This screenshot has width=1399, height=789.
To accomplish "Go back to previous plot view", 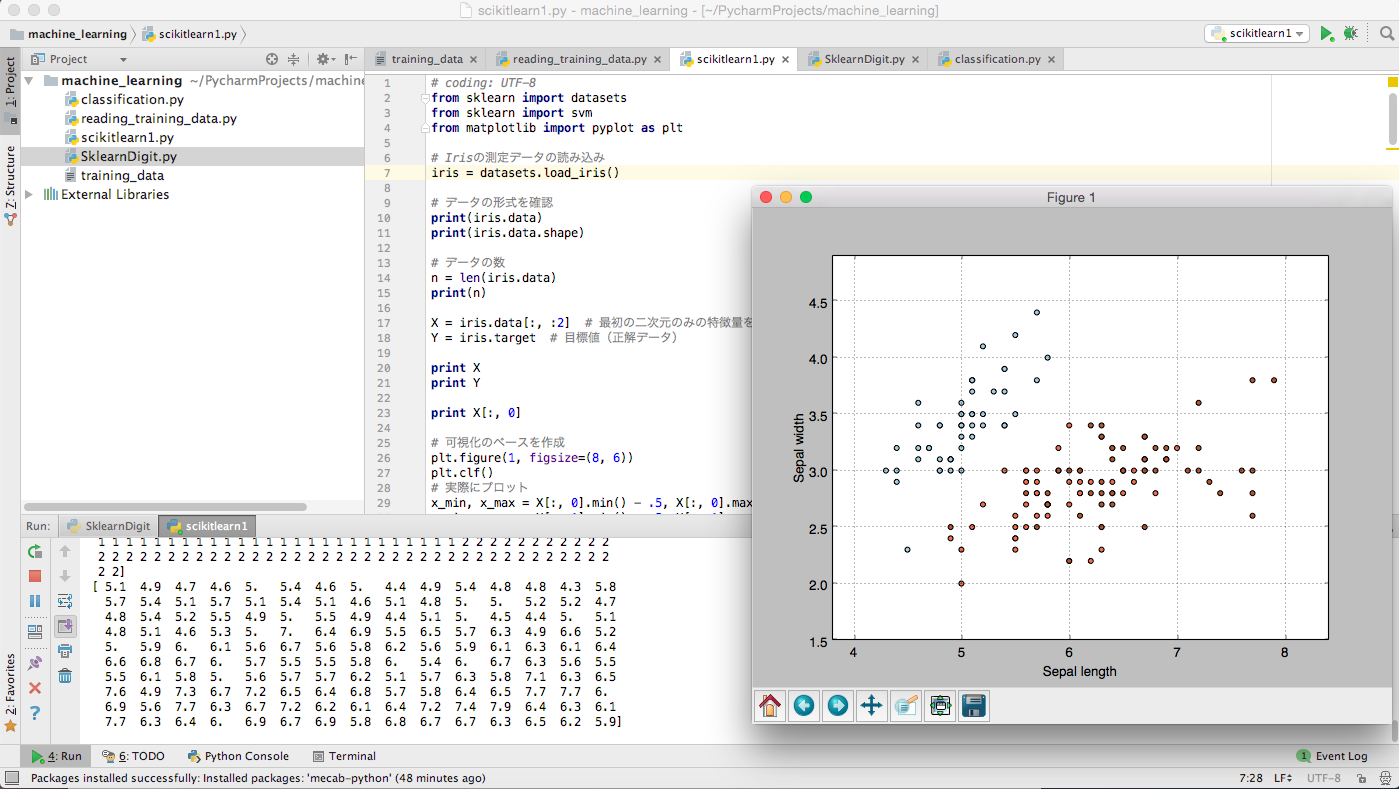I will tap(804, 706).
